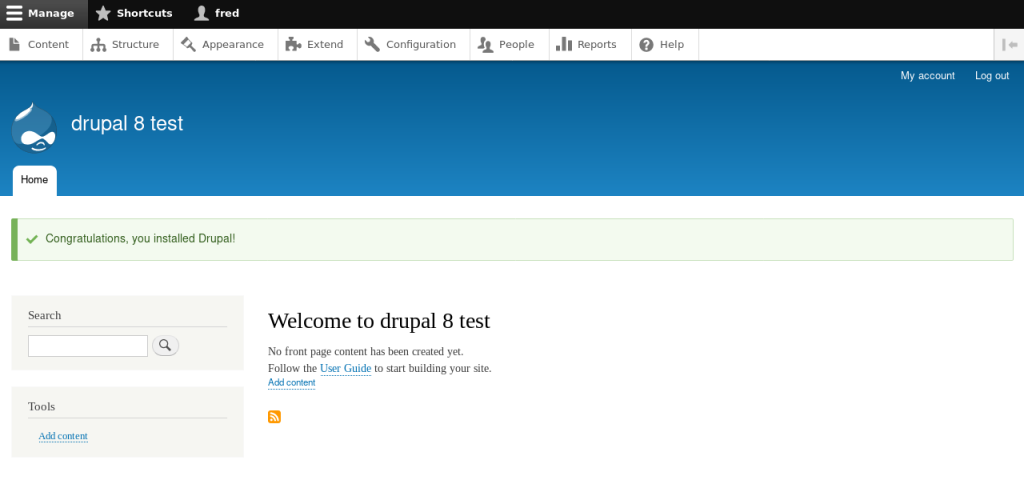The width and height of the screenshot is (1024, 480).
Task: Focus the Search input field
Action: pyautogui.click(x=88, y=346)
